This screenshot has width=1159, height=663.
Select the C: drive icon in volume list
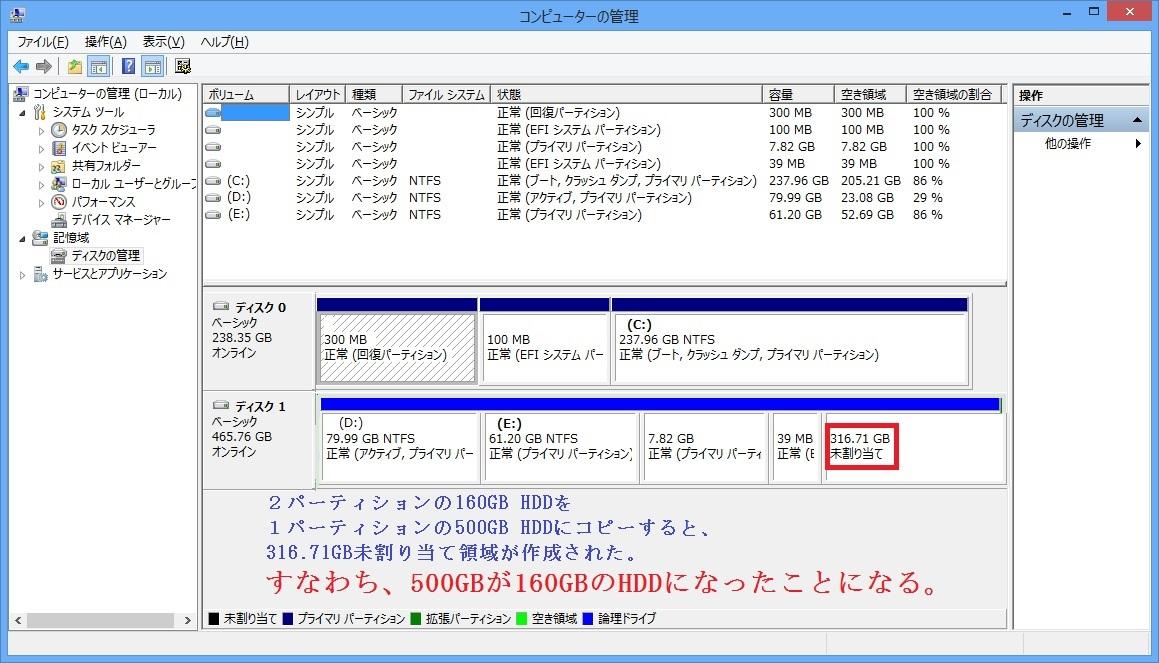click(212, 181)
